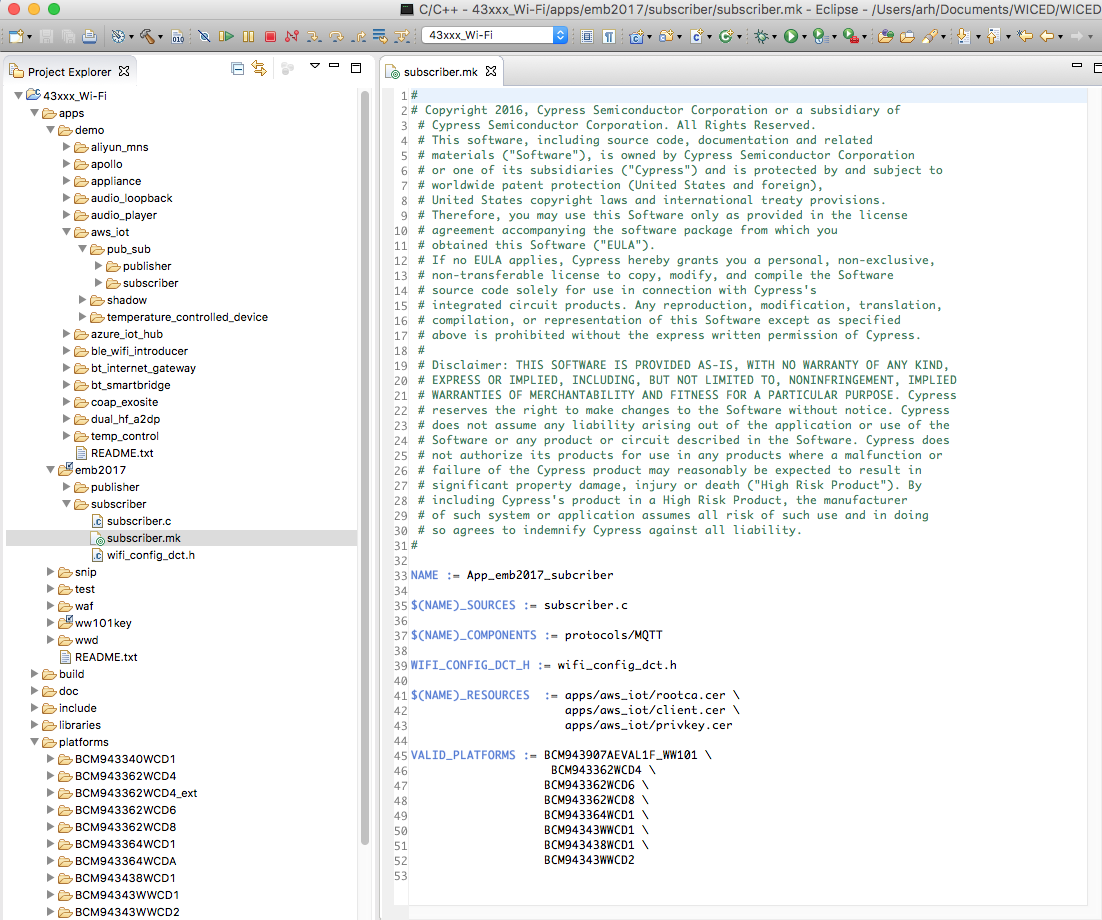Click the green Run button
1102x920 pixels.
(x=791, y=36)
